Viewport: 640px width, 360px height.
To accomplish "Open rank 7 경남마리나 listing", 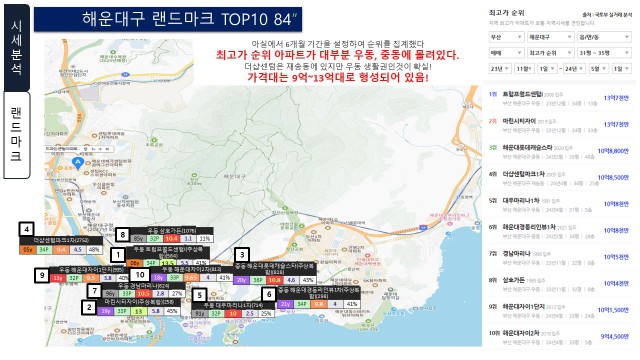I will [559, 258].
